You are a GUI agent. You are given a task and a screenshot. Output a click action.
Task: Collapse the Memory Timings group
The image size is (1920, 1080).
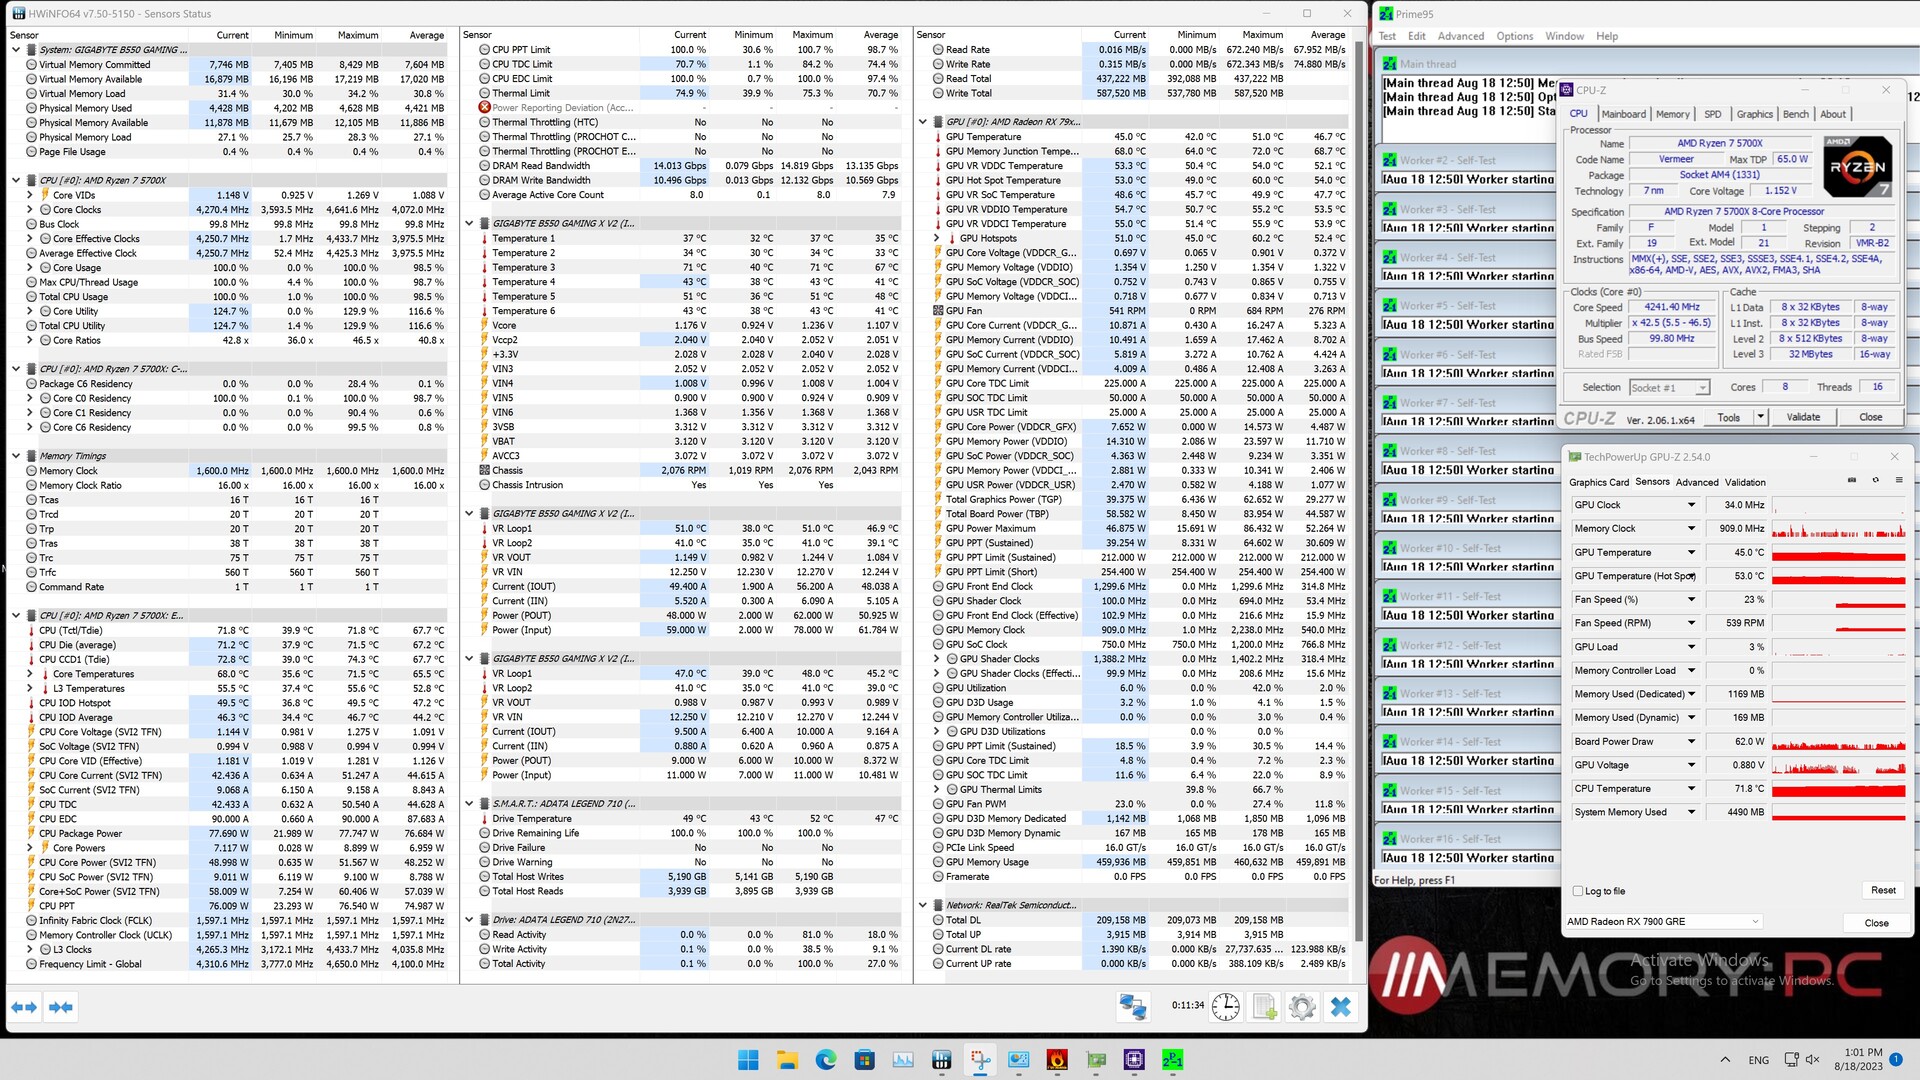tap(16, 456)
